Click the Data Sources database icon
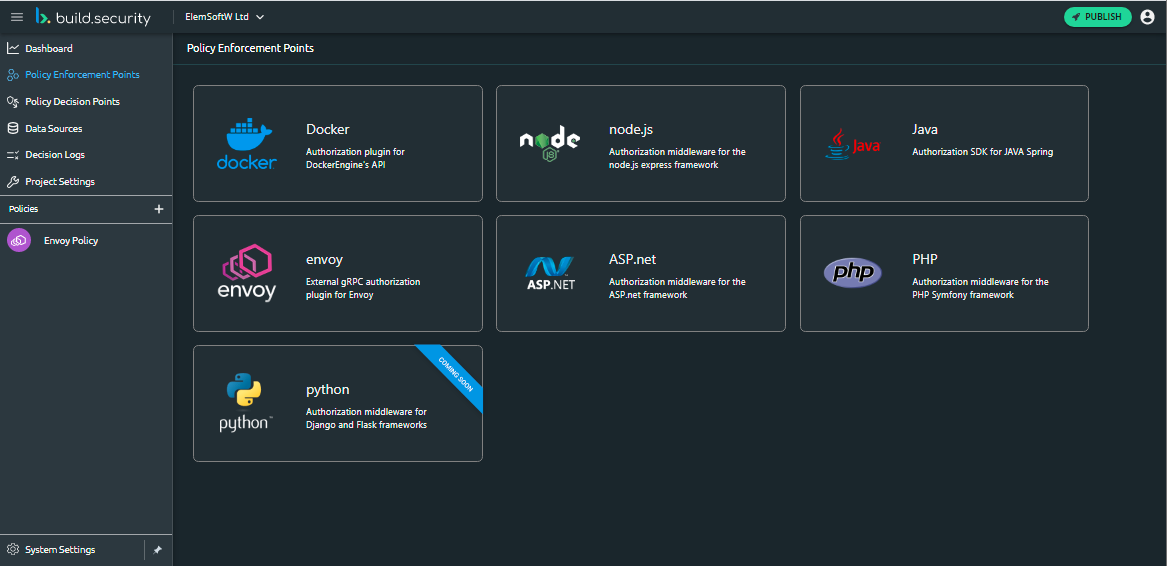1167x566 pixels. [13, 129]
